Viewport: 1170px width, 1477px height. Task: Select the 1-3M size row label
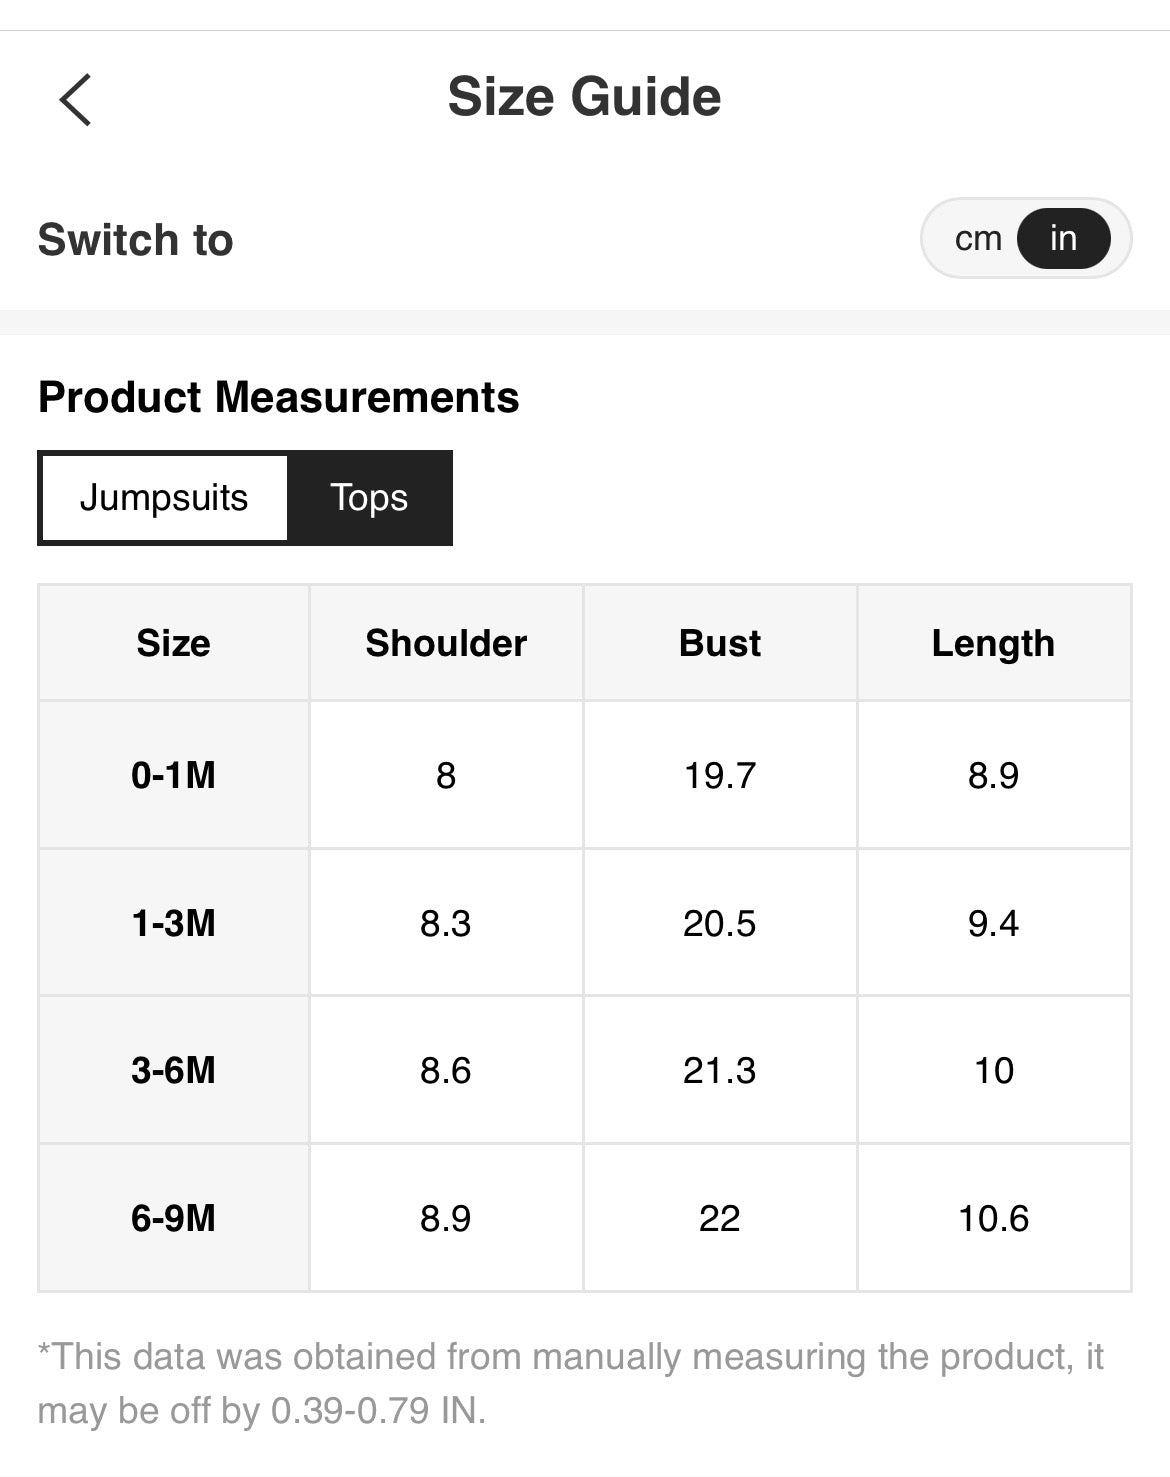click(173, 923)
